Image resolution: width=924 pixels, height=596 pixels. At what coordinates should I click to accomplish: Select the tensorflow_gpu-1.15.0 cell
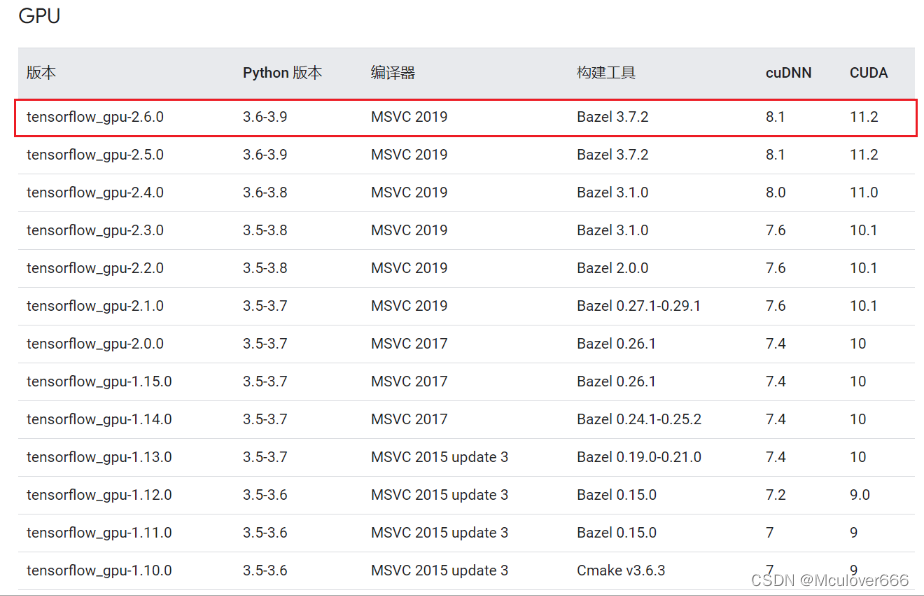[99, 381]
